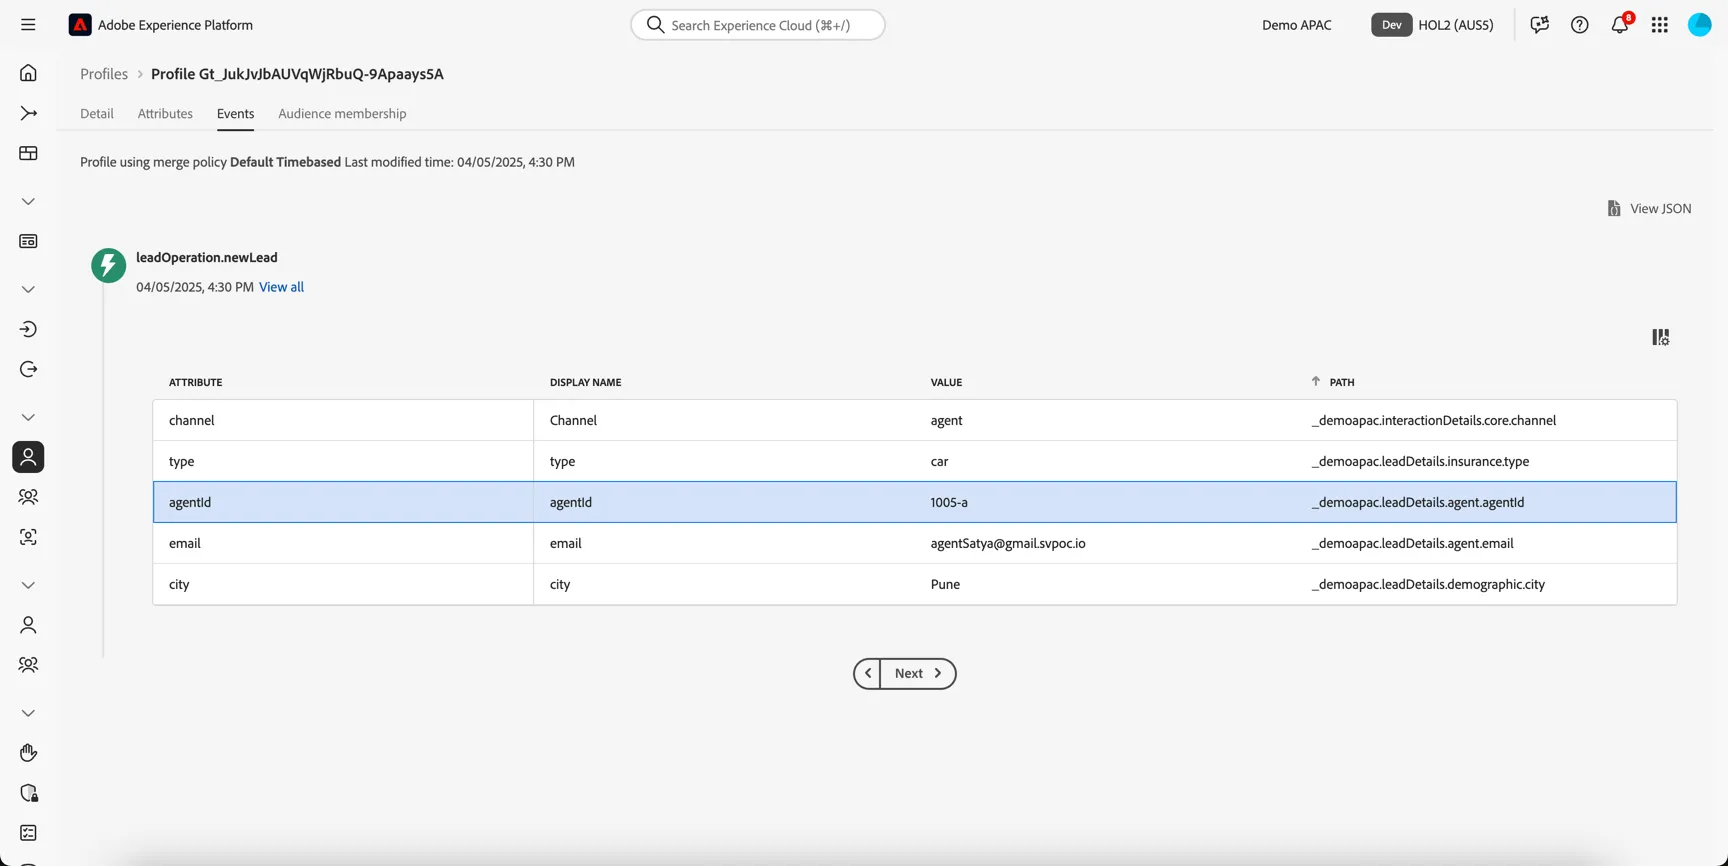Open the Home icon in sidebar
This screenshot has width=1728, height=866.
click(28, 73)
